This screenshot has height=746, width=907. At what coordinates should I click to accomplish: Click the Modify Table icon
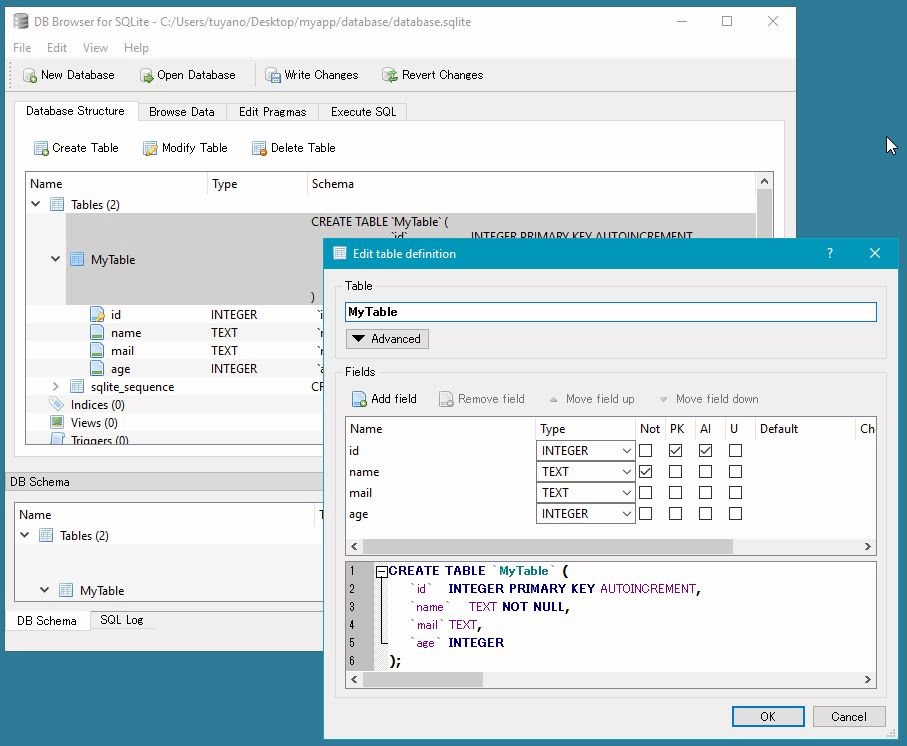[151, 148]
